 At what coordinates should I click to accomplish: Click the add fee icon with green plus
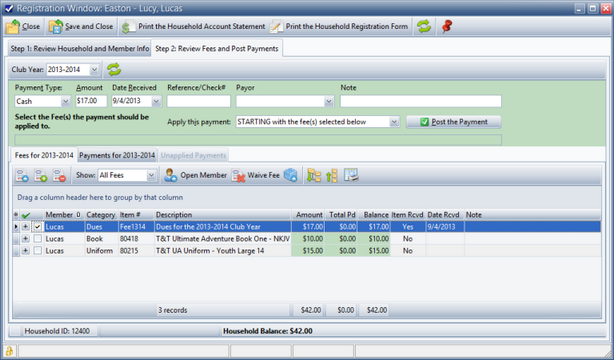tap(41, 175)
